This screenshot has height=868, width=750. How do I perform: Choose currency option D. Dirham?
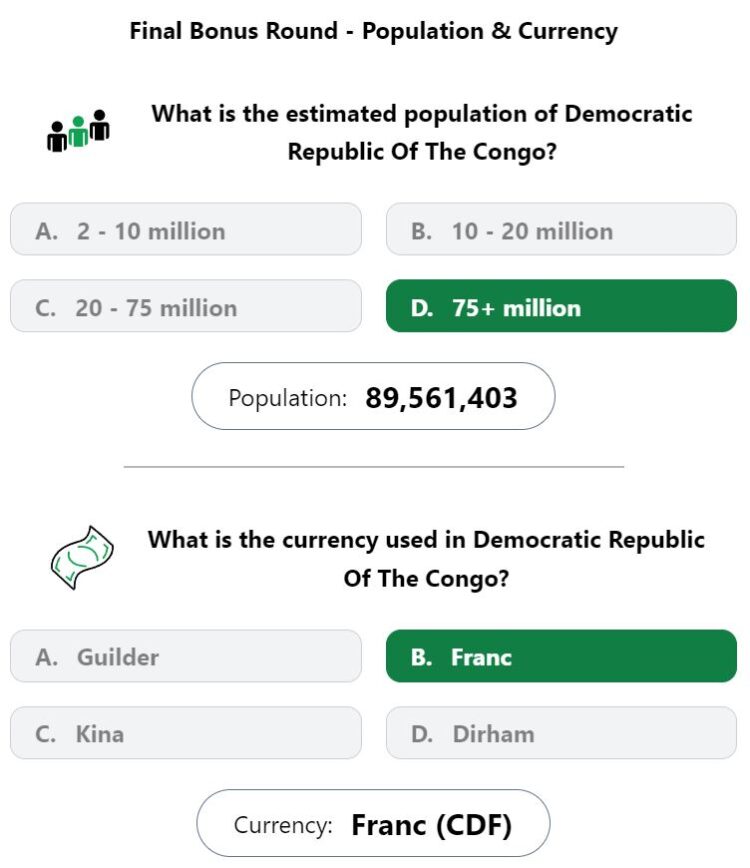(x=561, y=733)
